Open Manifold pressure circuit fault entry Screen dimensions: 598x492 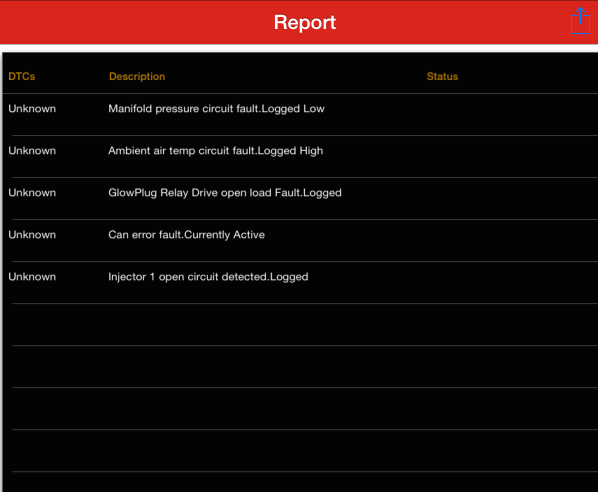(x=216, y=109)
